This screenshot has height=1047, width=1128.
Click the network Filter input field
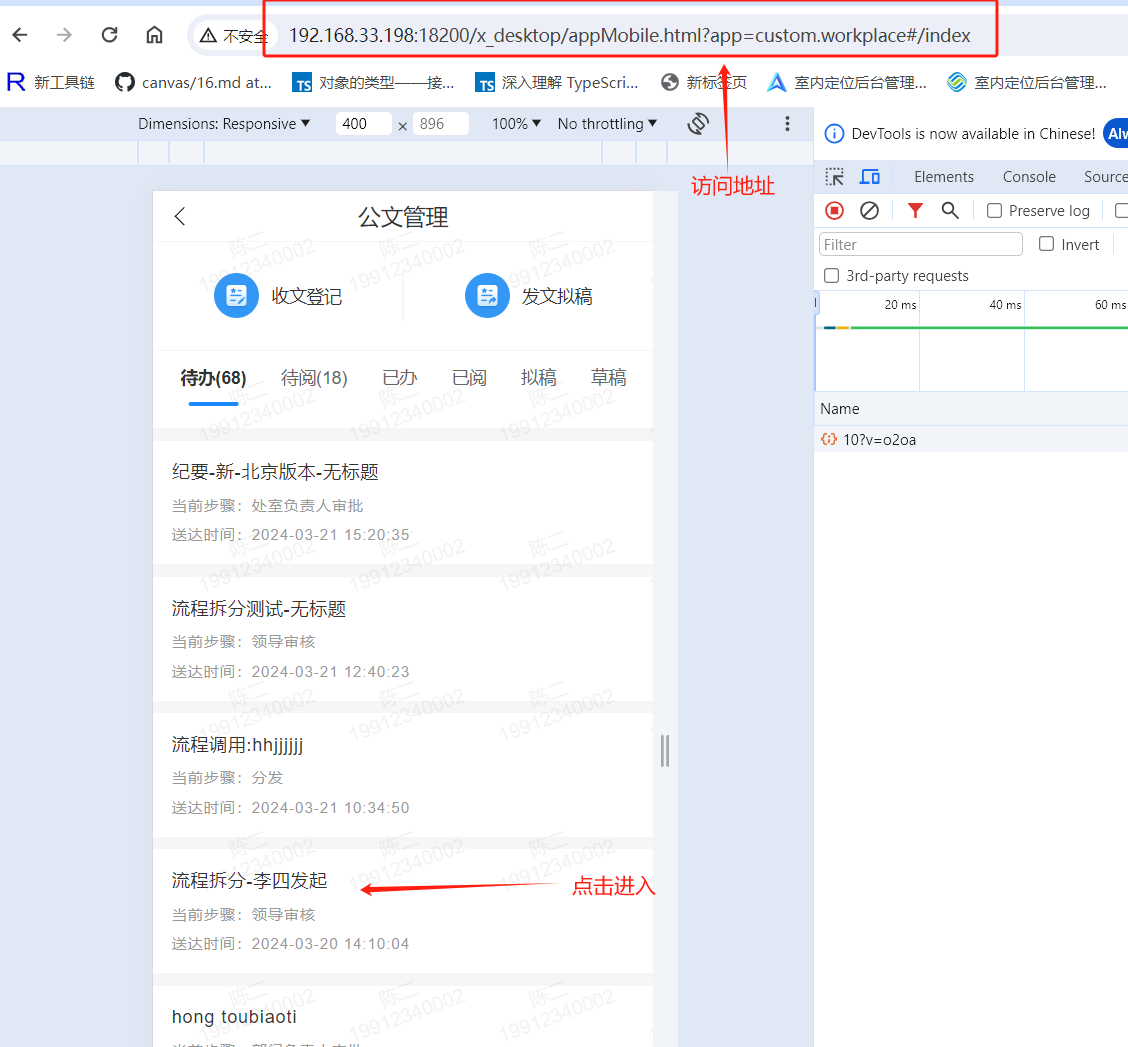click(920, 244)
